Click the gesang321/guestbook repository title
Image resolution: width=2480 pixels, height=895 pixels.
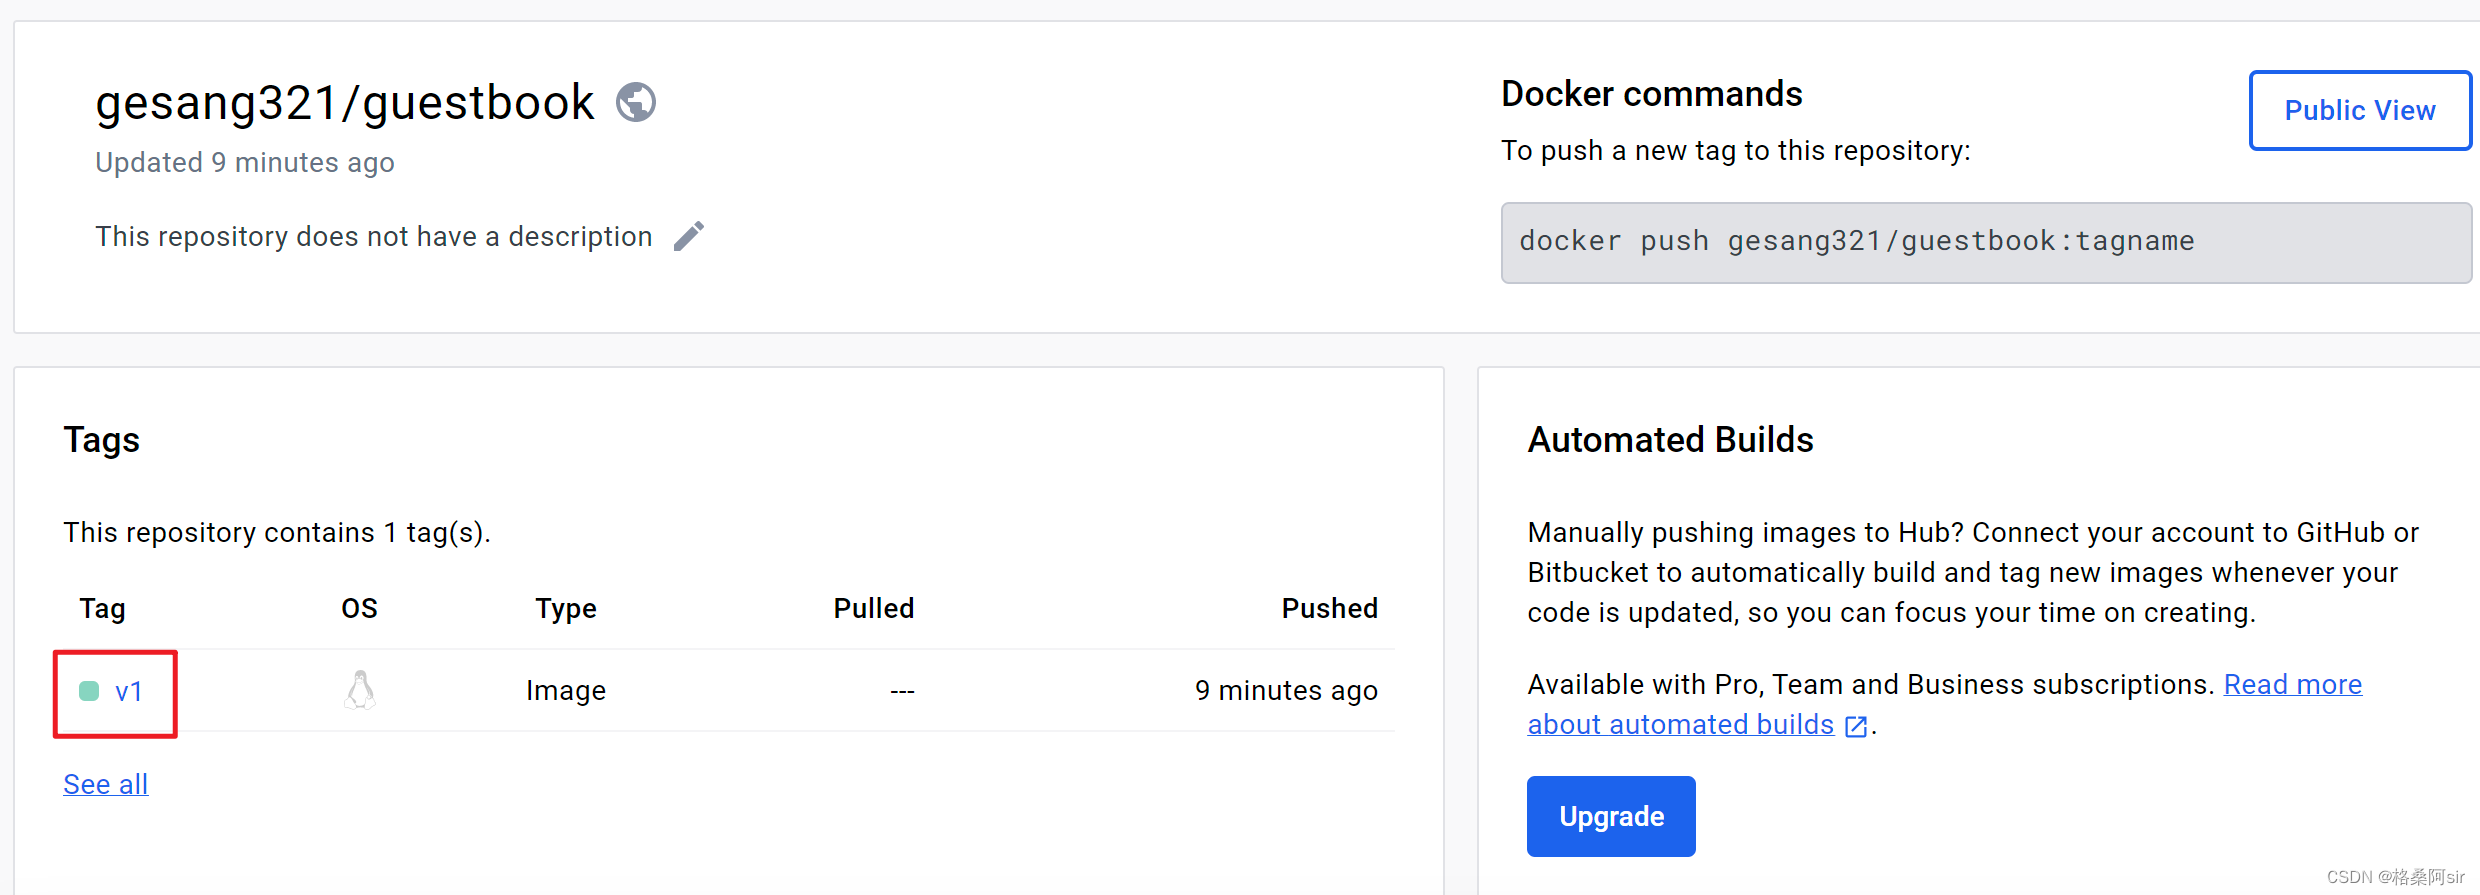click(345, 103)
